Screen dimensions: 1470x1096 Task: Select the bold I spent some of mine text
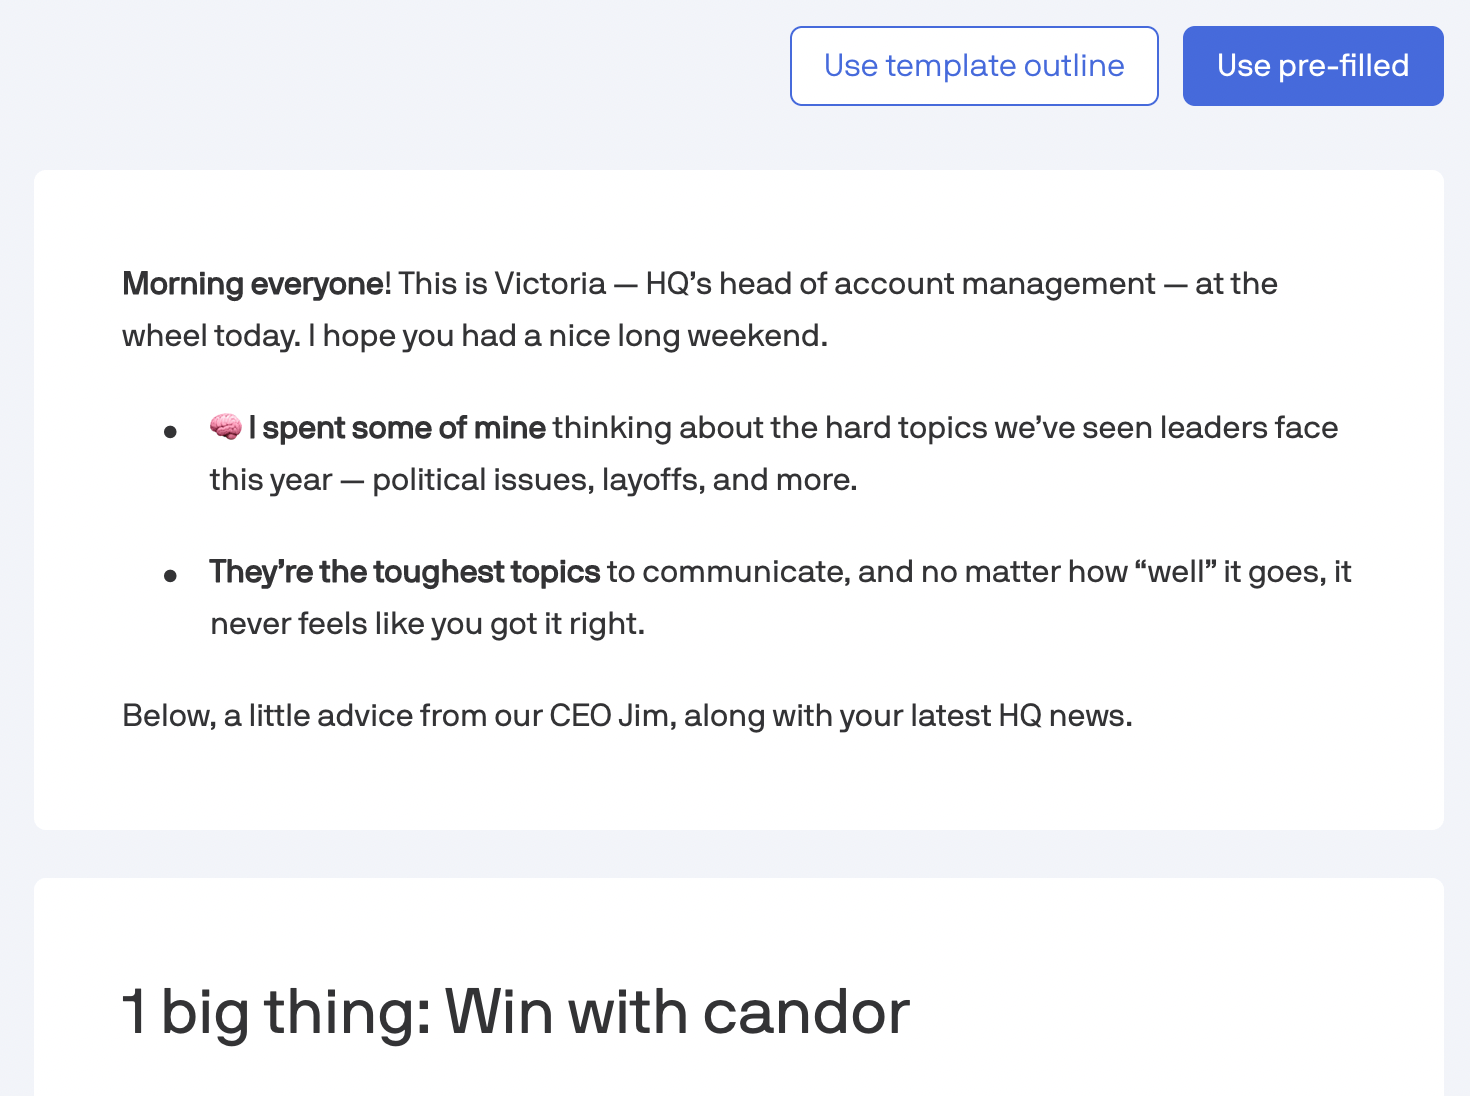[x=397, y=428]
